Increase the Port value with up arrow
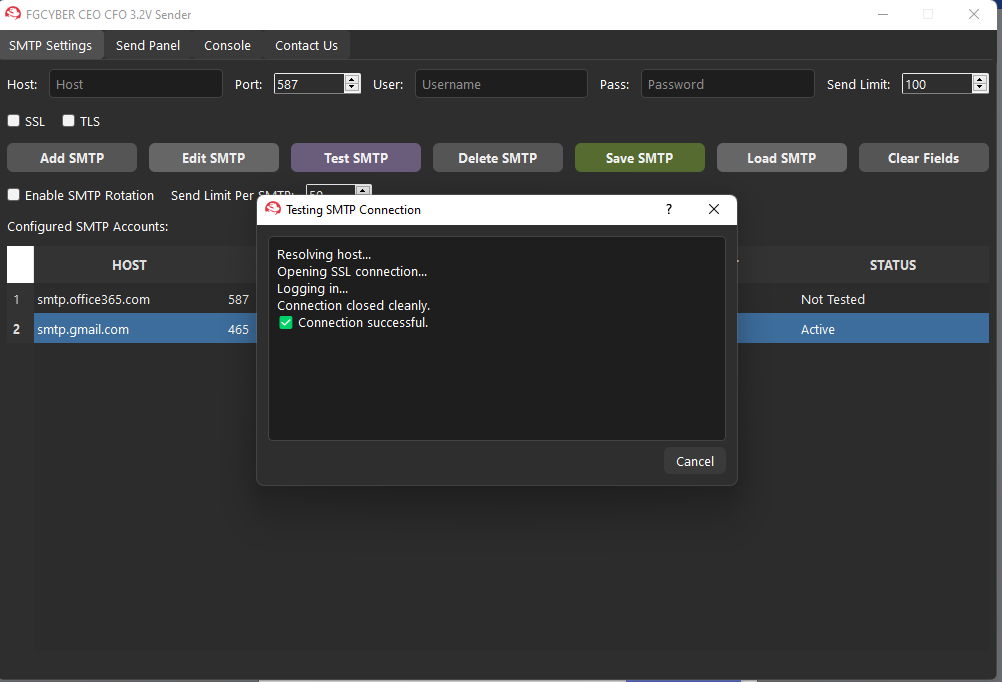The image size is (1002, 682). 352,80
